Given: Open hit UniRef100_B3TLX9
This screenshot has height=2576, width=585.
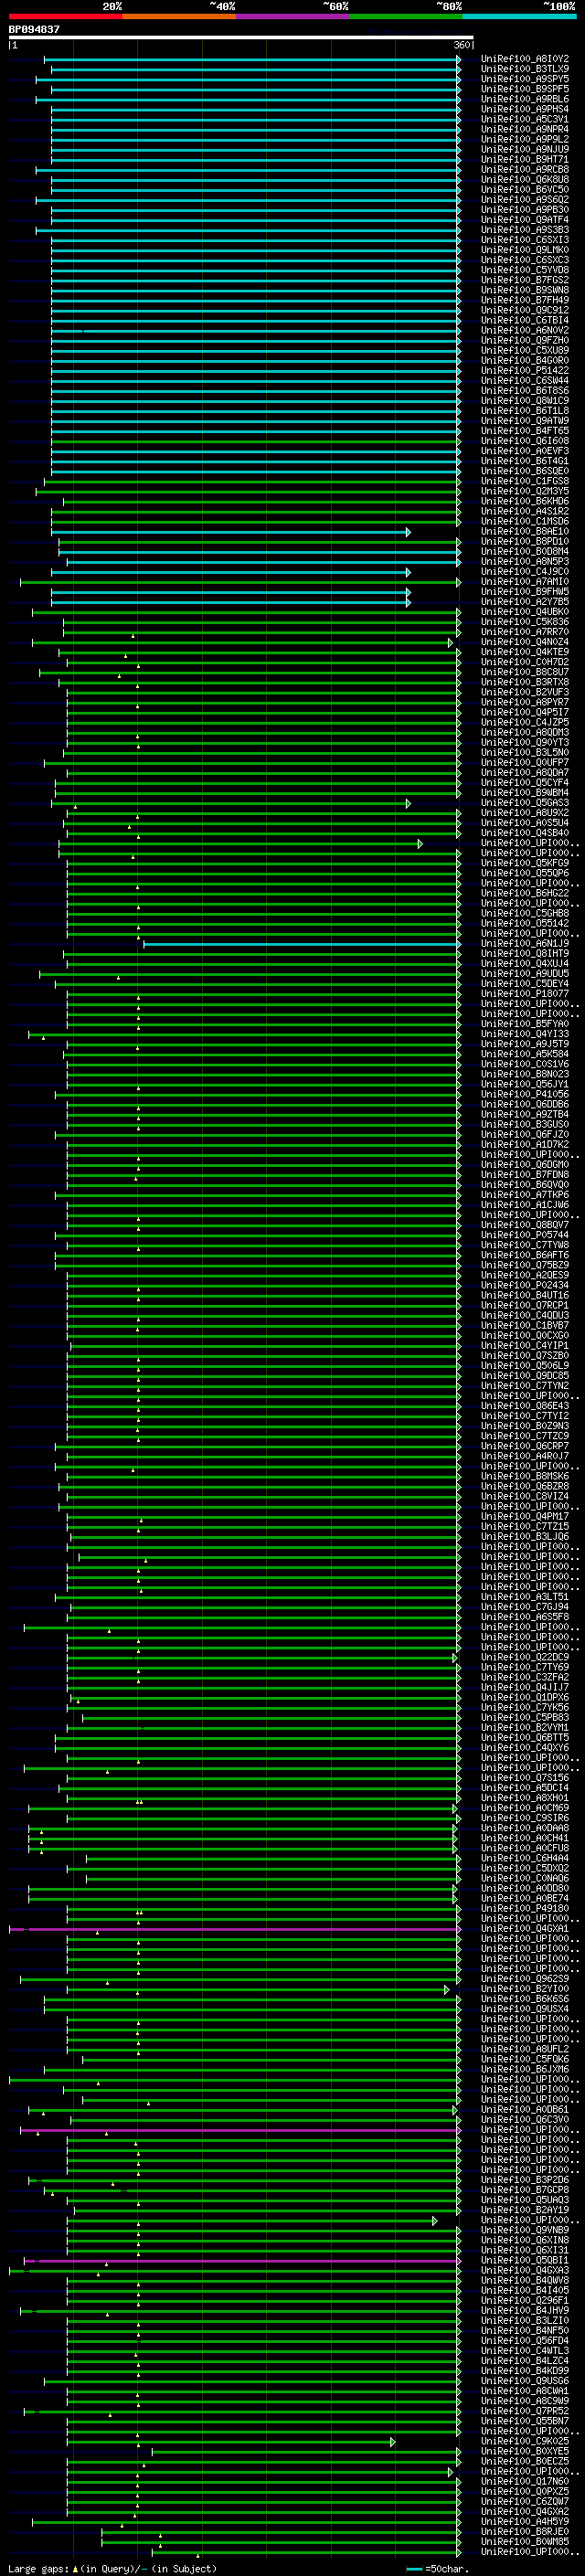Looking at the screenshot, I should [525, 69].
